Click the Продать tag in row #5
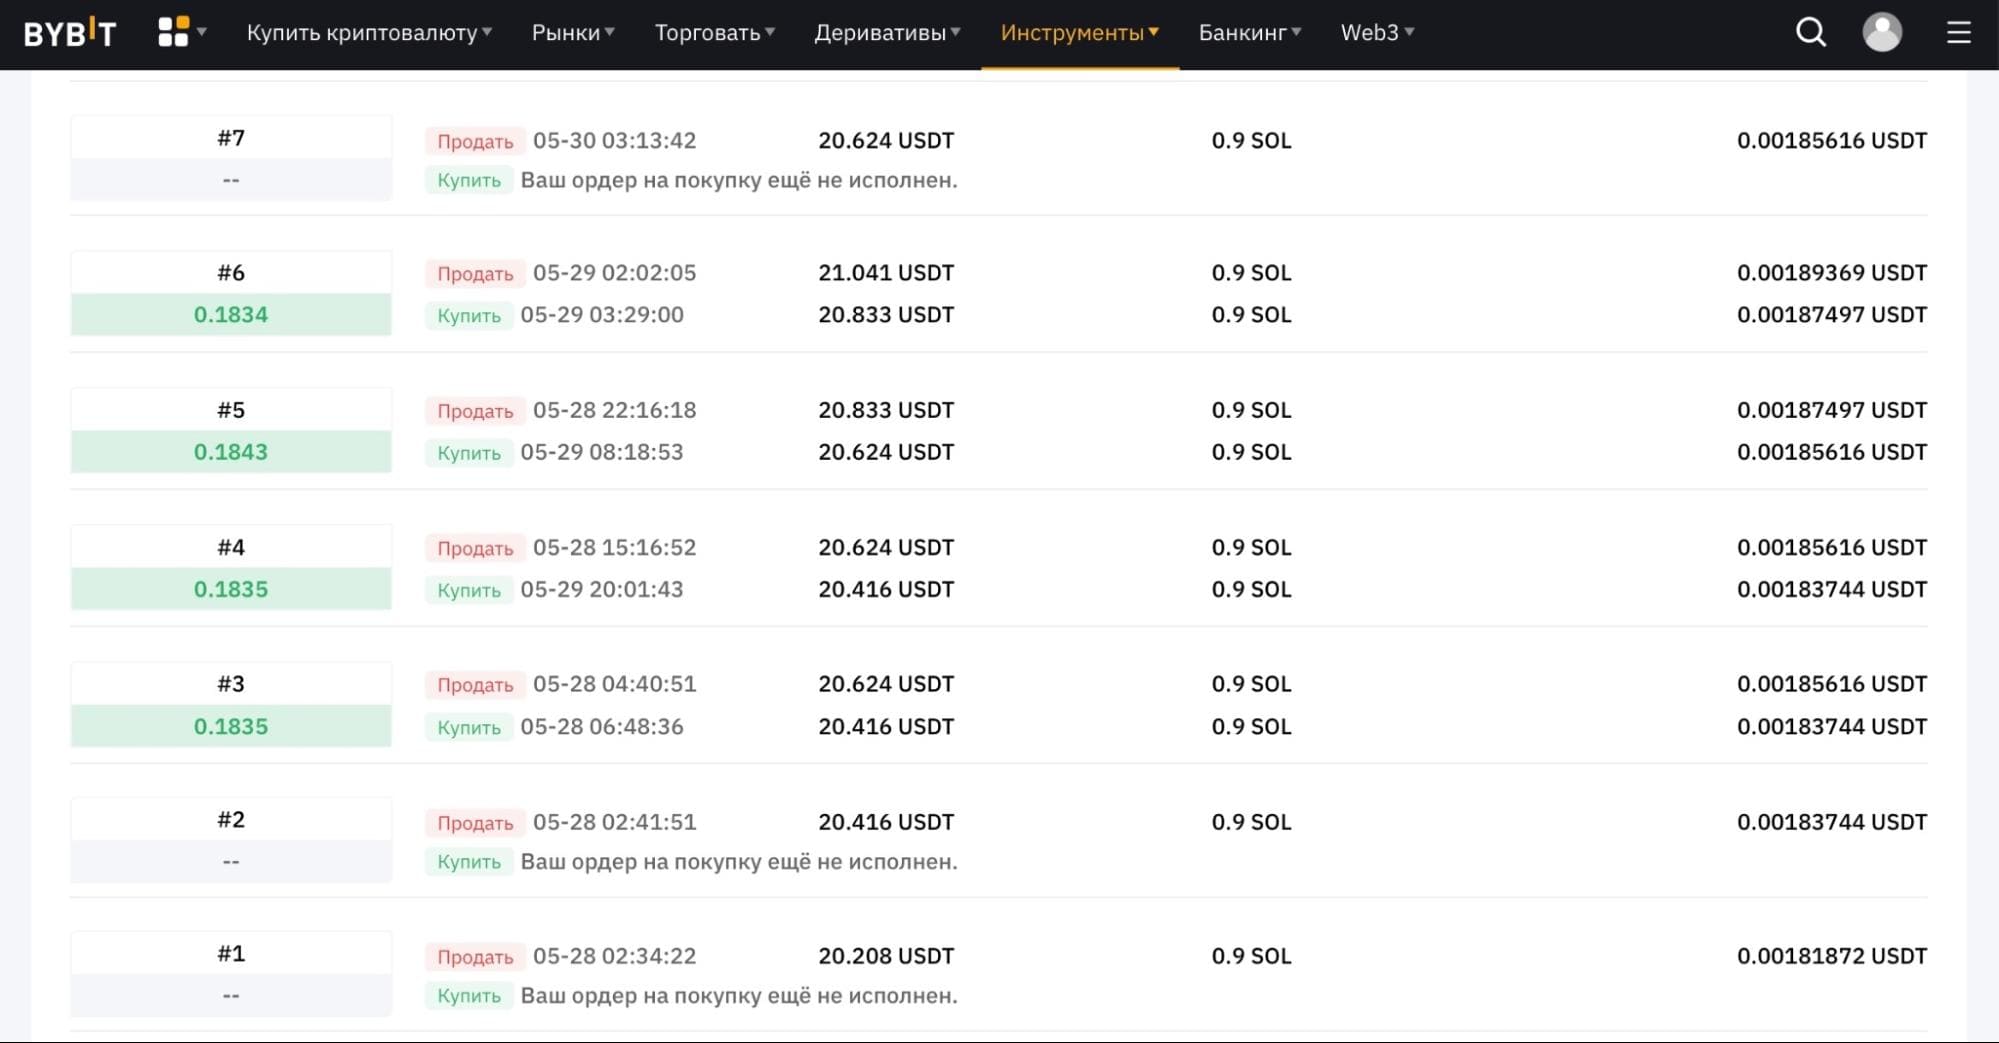 tap(475, 410)
